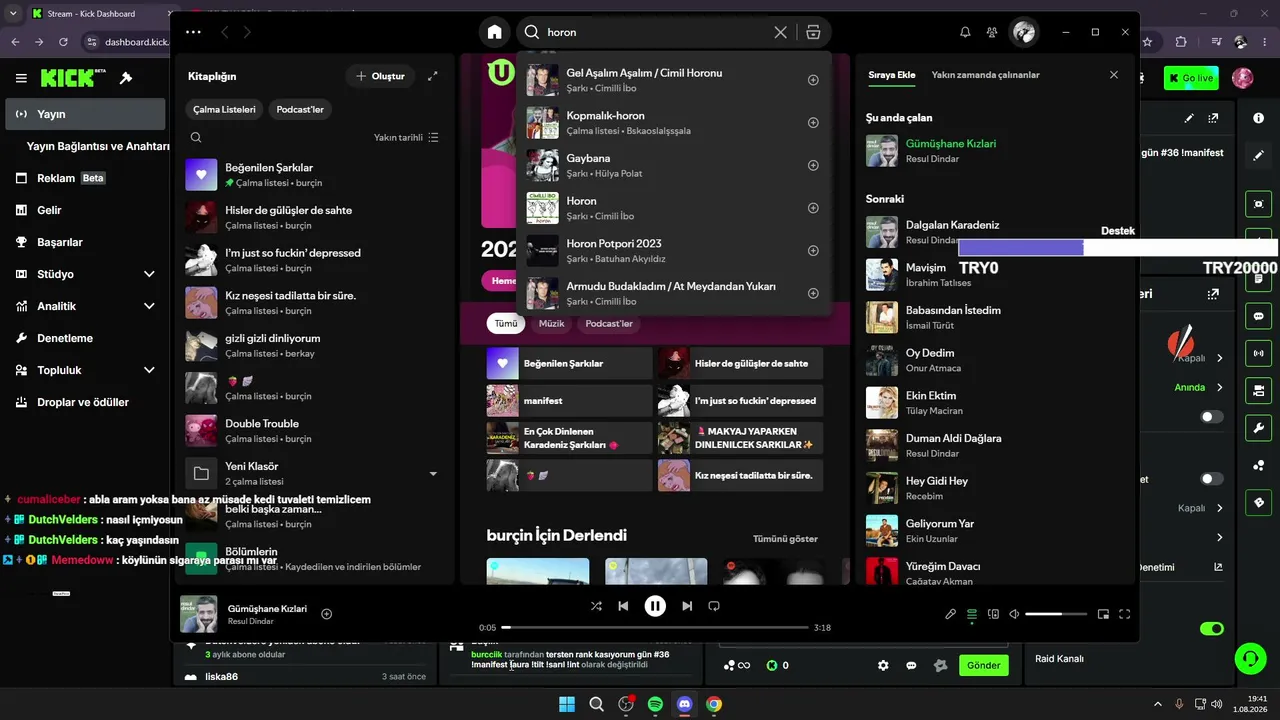Viewport: 1280px width, 720px height.
Task: Click the Kick chat bubble rail icon
Action: 1258,316
